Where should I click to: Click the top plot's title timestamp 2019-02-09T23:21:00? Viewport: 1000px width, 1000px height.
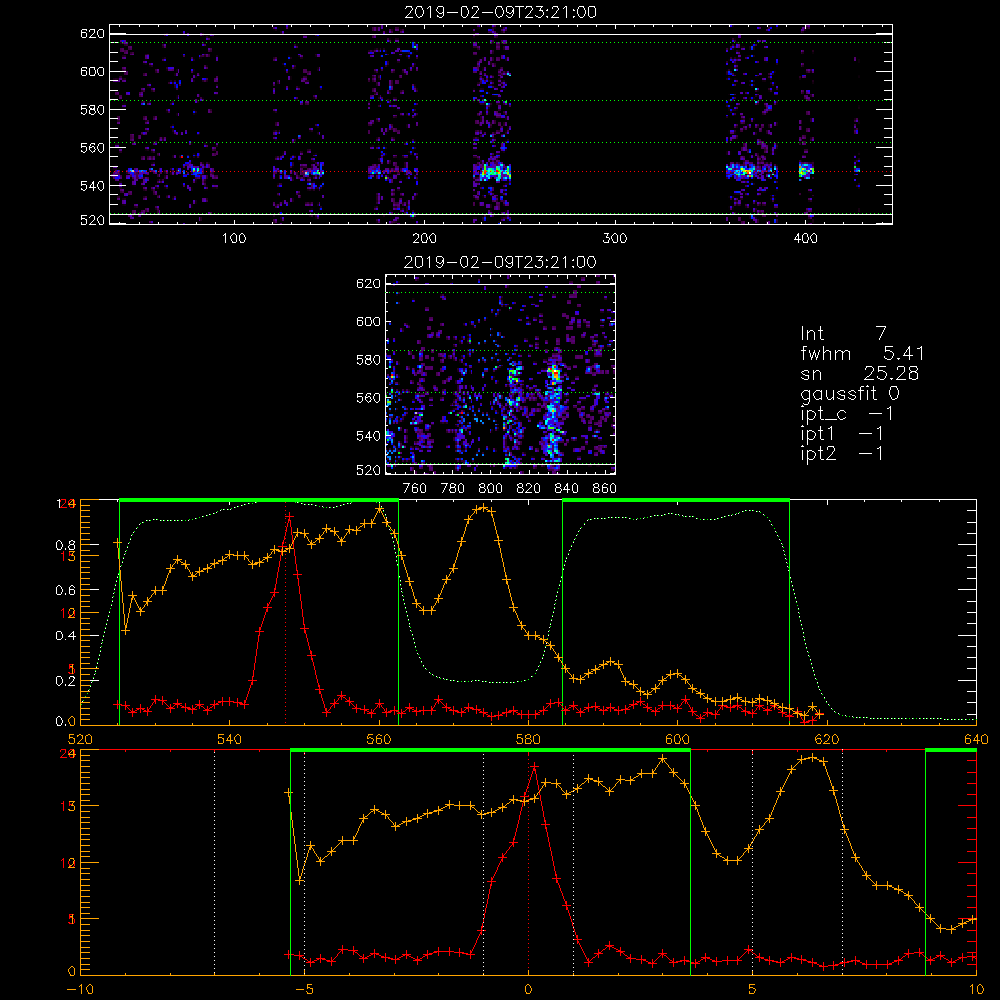501,12
